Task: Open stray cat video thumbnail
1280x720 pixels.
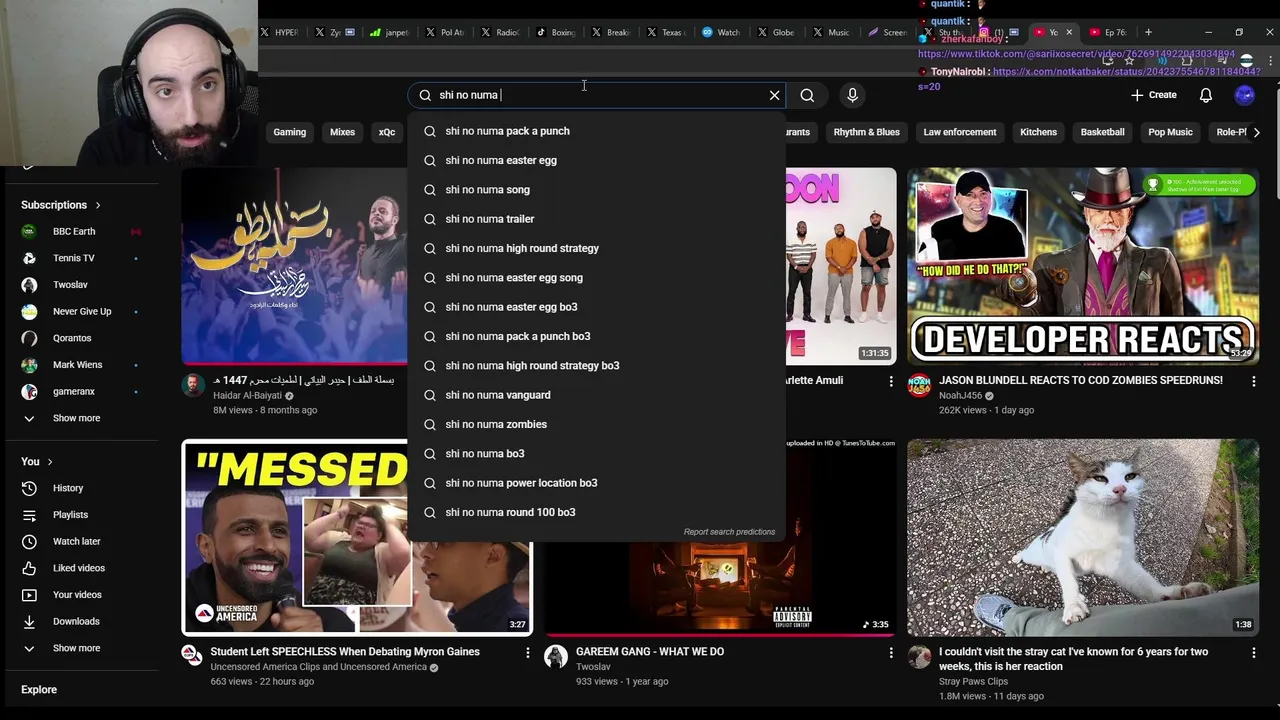Action: [1083, 537]
